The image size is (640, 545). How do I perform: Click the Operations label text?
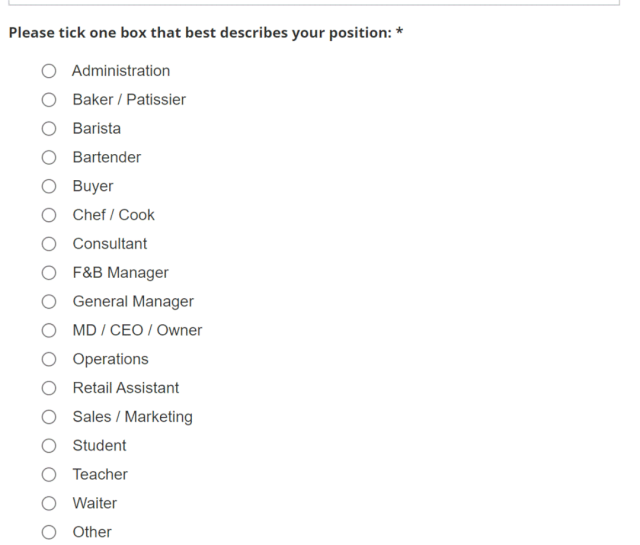[x=110, y=359]
